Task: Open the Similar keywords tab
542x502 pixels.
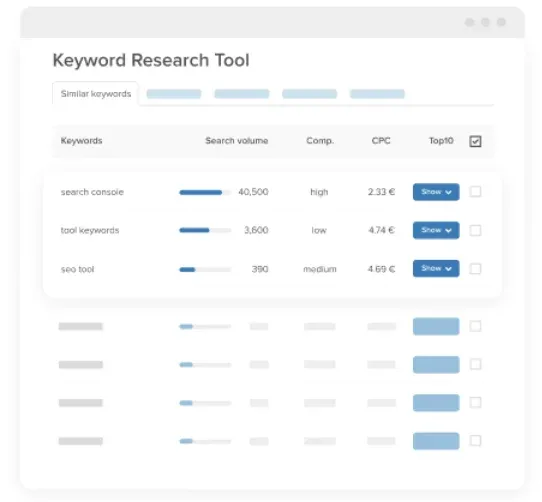Action: pos(96,94)
